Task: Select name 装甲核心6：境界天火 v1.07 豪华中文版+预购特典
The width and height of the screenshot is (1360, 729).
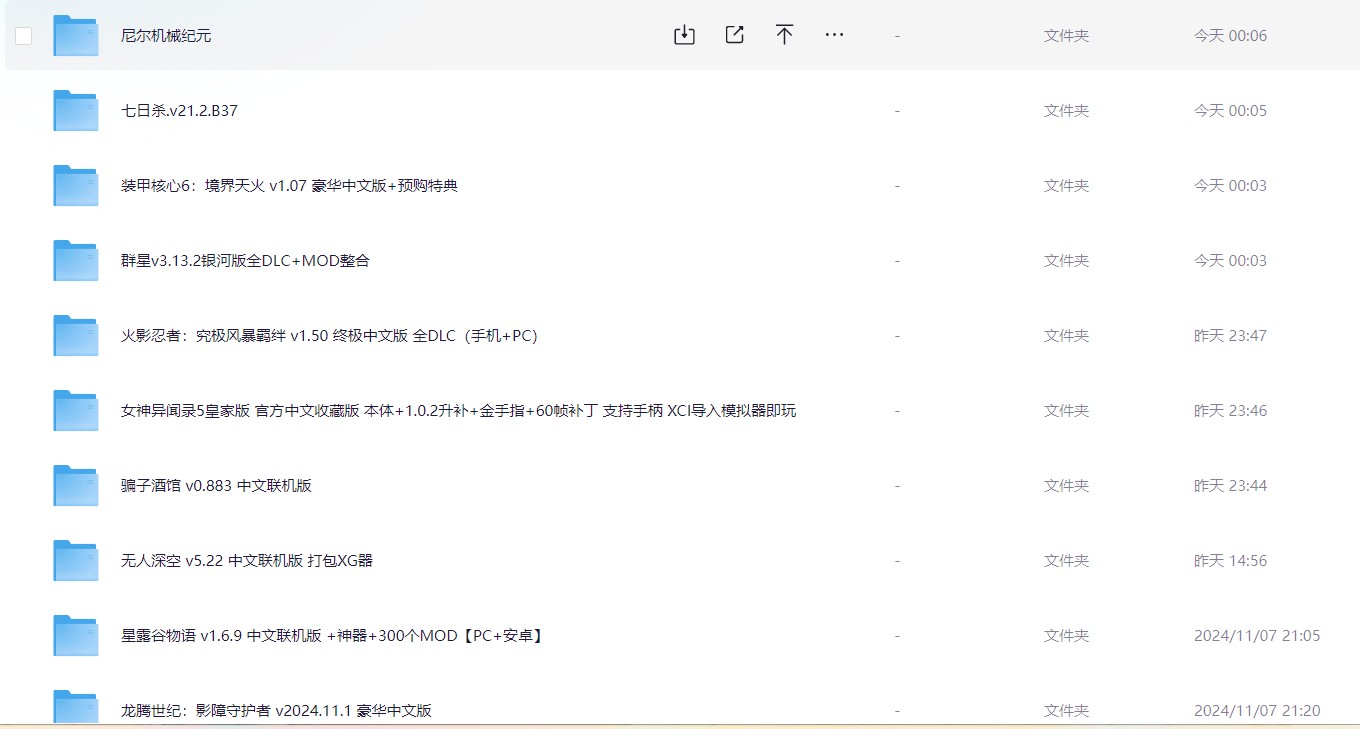Action: pyautogui.click(x=289, y=186)
